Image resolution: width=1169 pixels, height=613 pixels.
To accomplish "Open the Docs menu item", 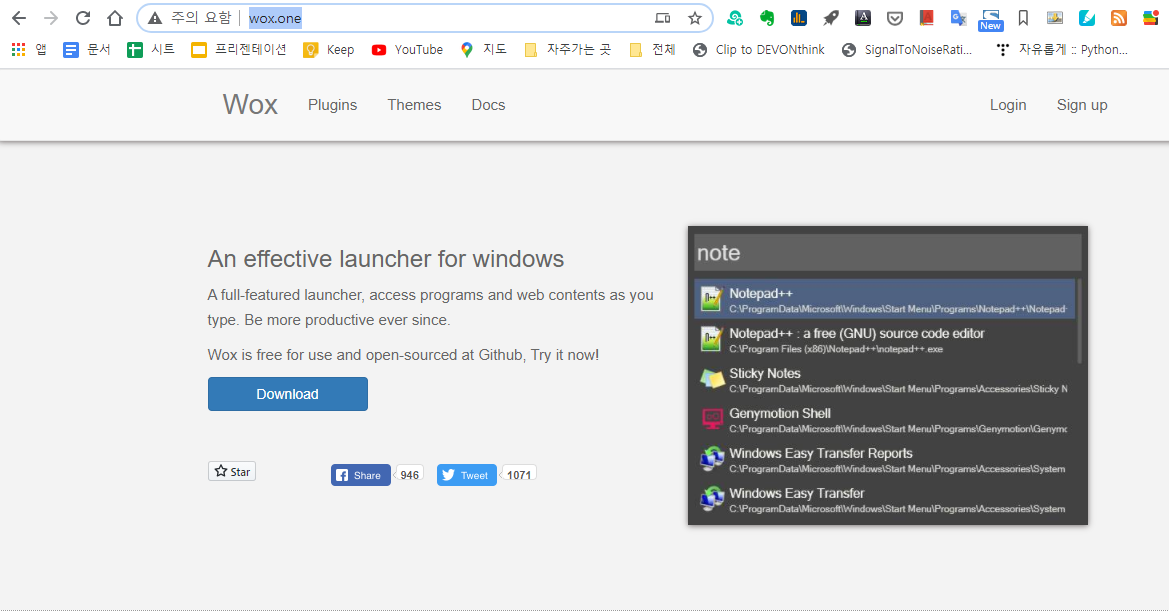I will [488, 105].
